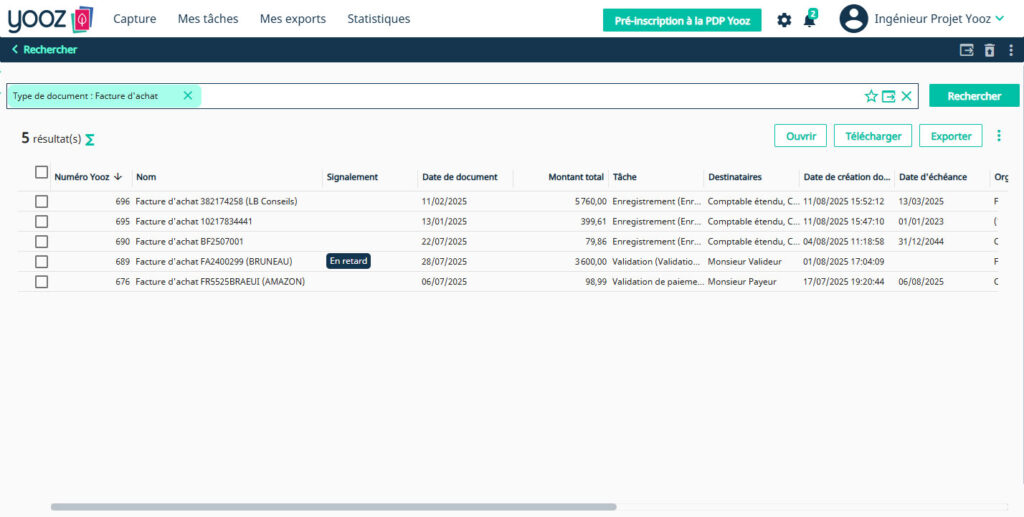Save search with the star icon
Image resolution: width=1024 pixels, height=517 pixels.
(871, 96)
